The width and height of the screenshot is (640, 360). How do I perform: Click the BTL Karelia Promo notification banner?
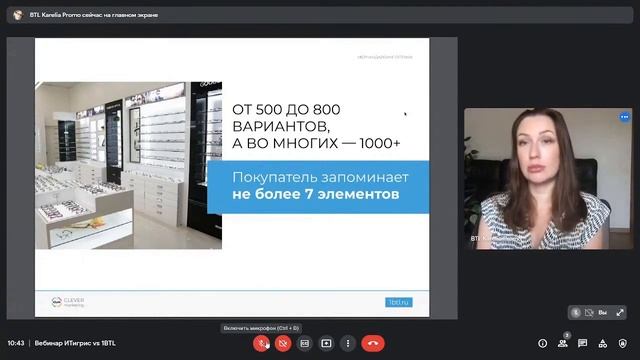coord(320,15)
